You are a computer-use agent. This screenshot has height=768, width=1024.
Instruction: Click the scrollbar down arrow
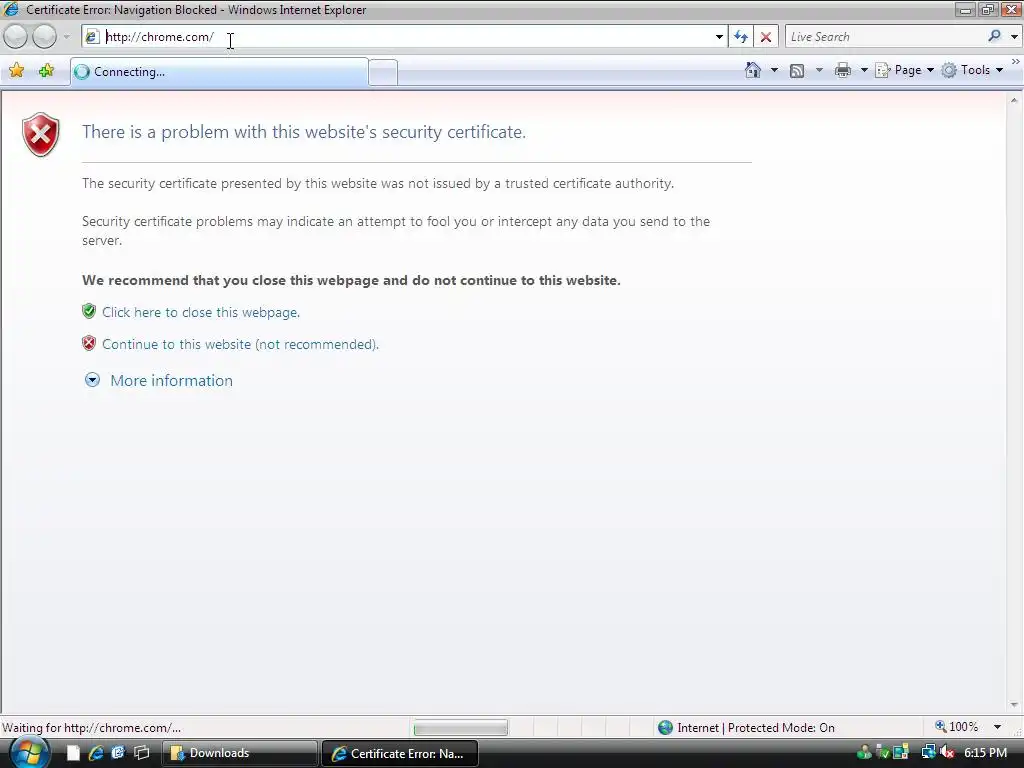[x=1014, y=705]
